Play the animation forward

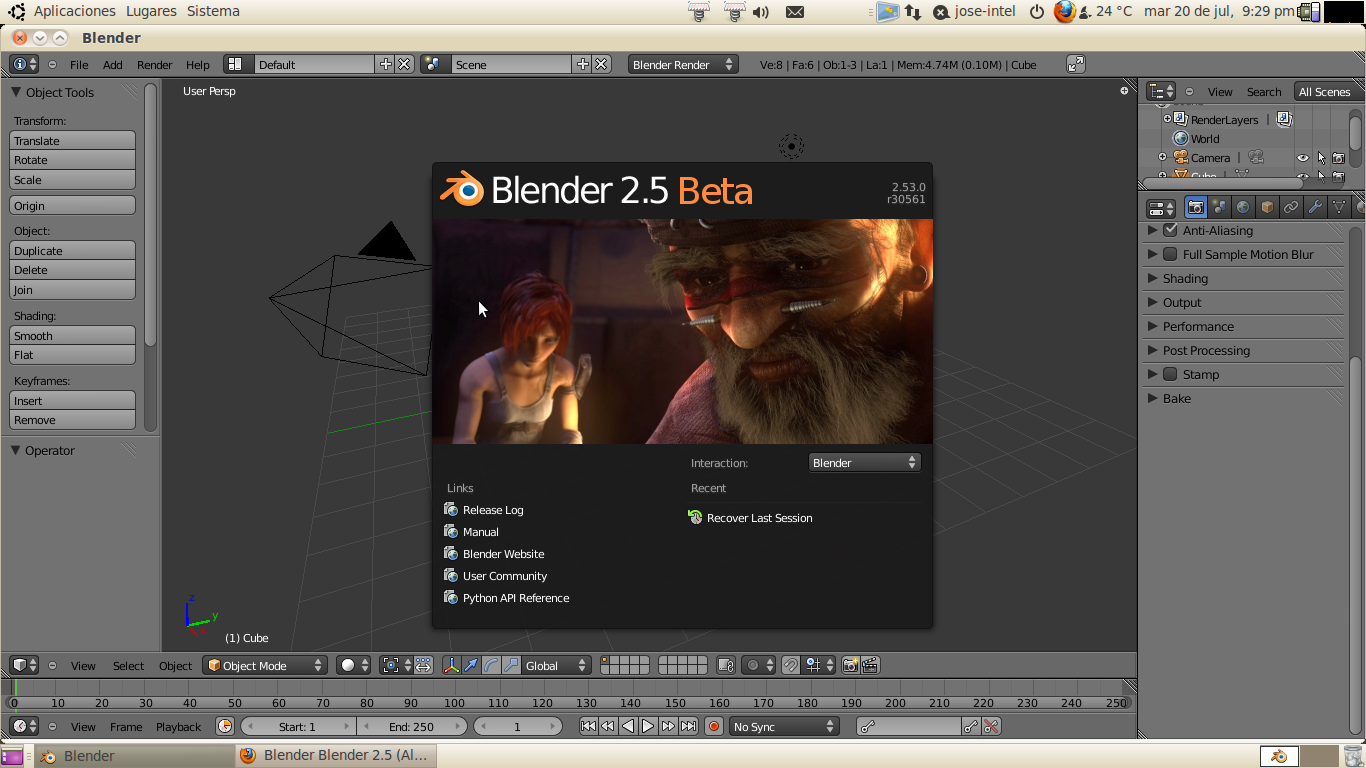click(648, 726)
